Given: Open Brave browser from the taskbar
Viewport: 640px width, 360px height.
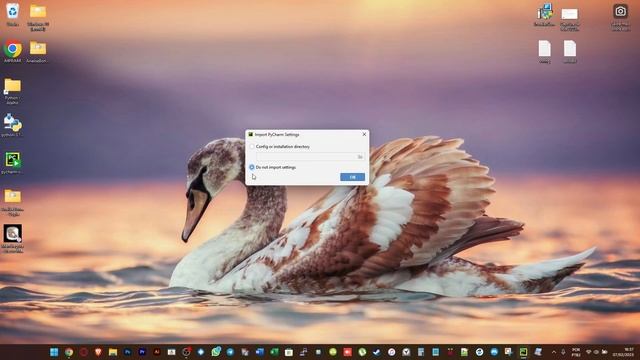Looking at the screenshot, I should point(98,352).
